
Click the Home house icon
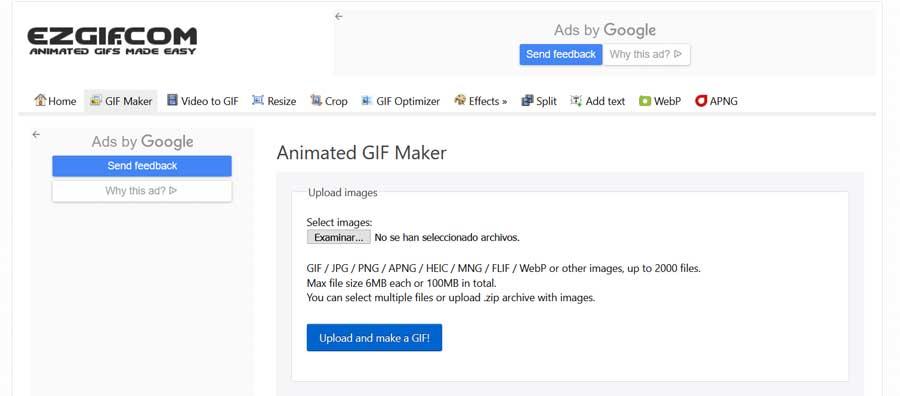point(40,100)
